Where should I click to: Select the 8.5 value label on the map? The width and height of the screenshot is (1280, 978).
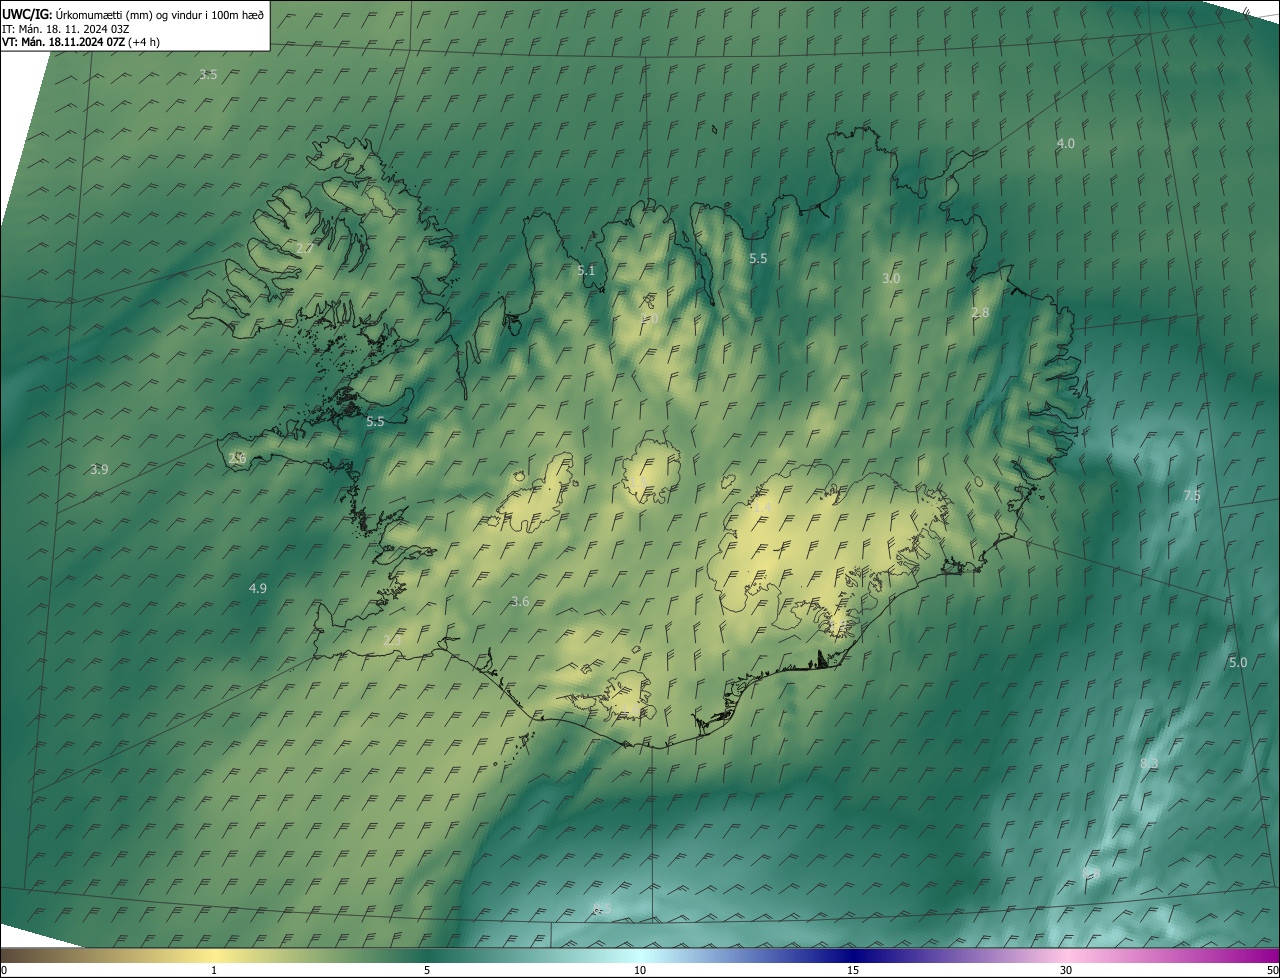602,908
